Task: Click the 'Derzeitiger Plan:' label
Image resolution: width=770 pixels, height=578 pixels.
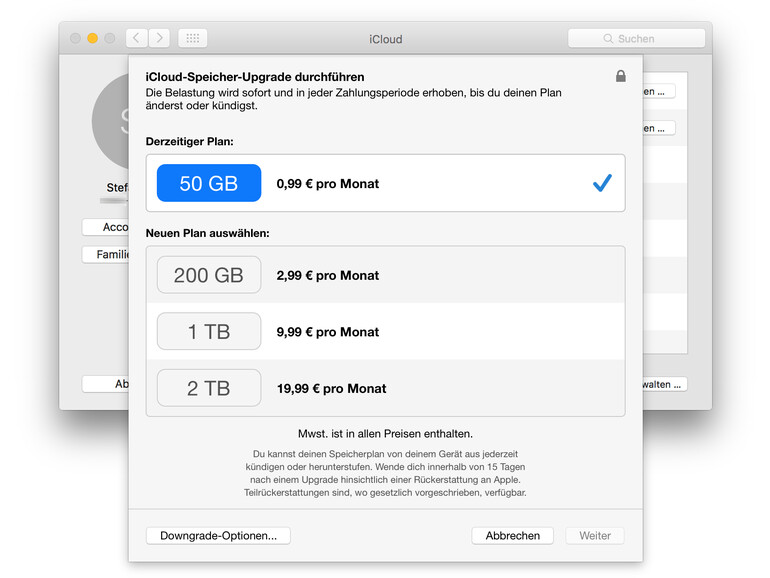Action: click(190, 141)
